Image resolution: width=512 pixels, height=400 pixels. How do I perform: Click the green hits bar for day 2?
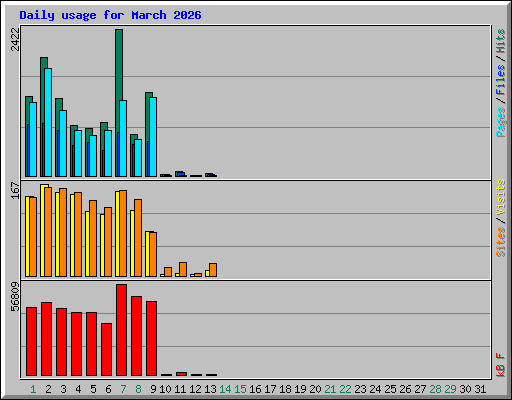pyautogui.click(x=44, y=63)
